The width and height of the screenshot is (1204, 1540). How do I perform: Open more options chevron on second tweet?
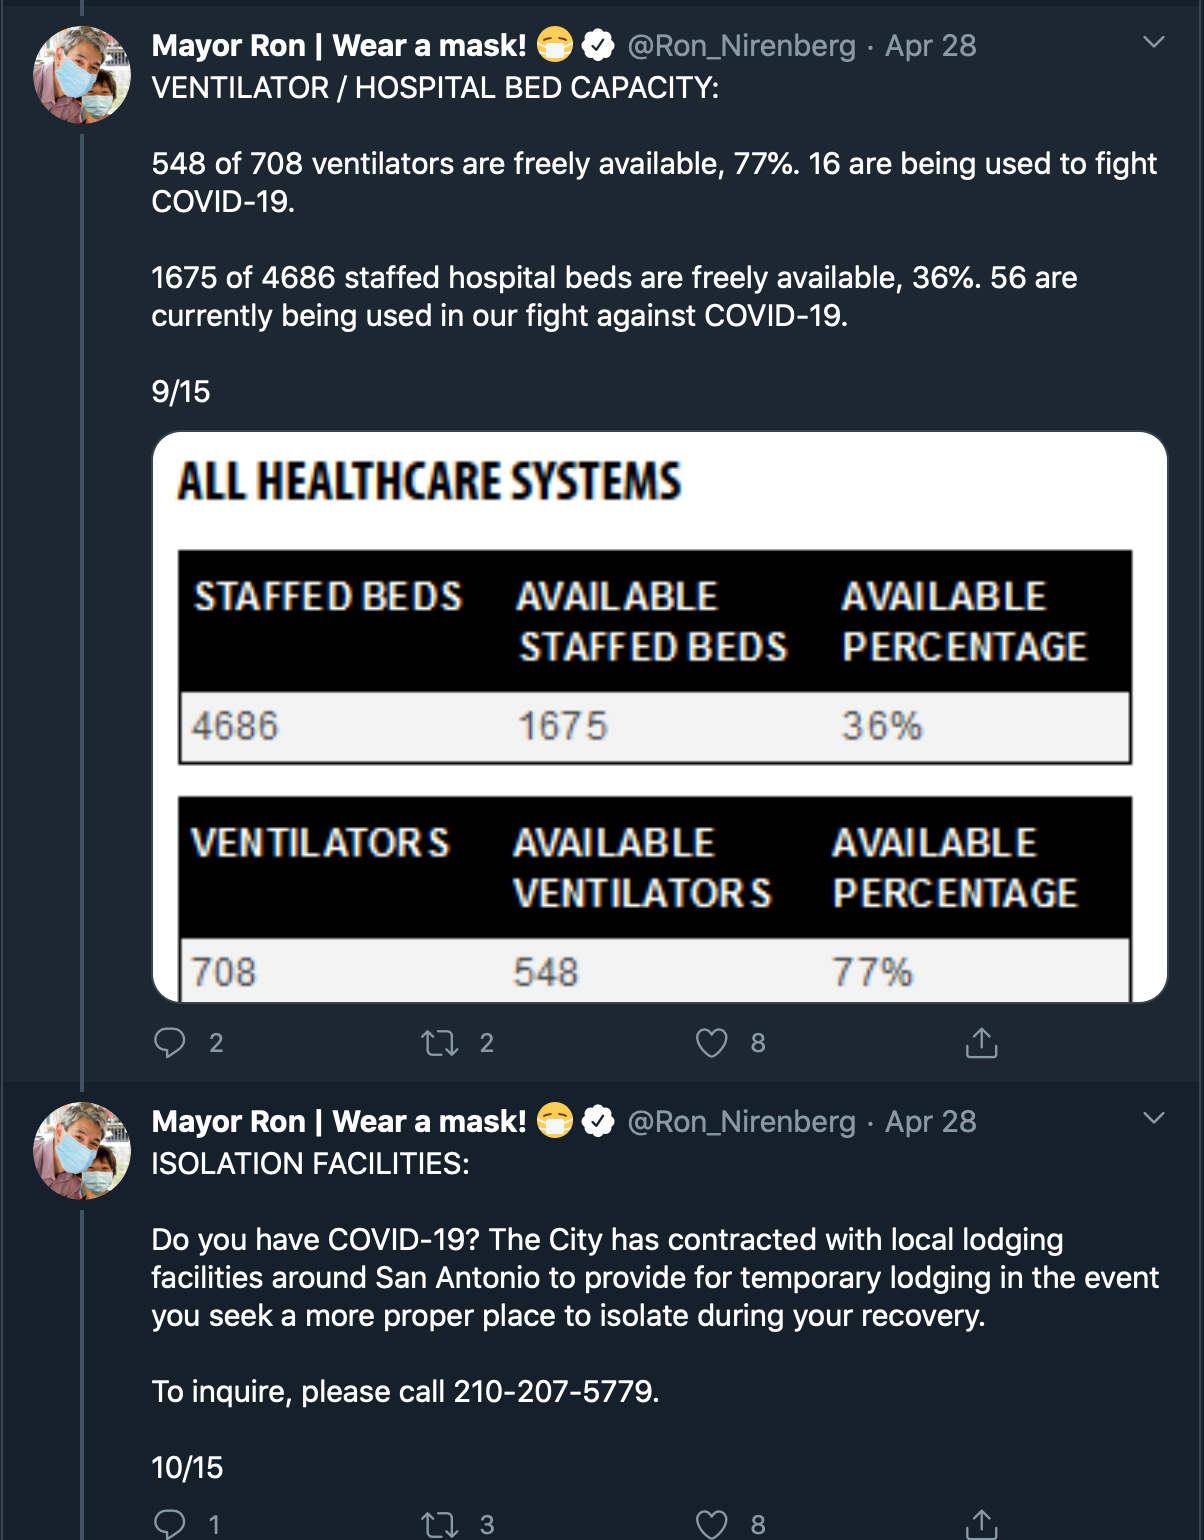pos(1154,1118)
